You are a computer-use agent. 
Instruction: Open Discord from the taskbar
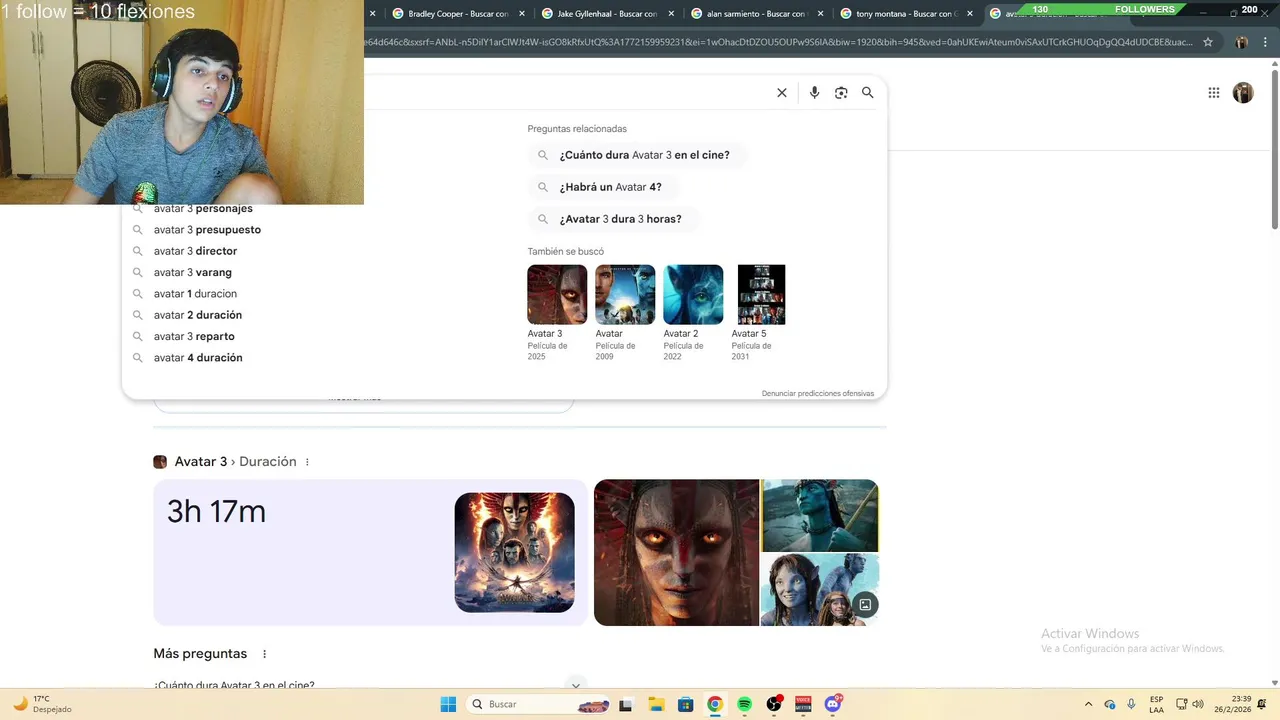(x=833, y=704)
